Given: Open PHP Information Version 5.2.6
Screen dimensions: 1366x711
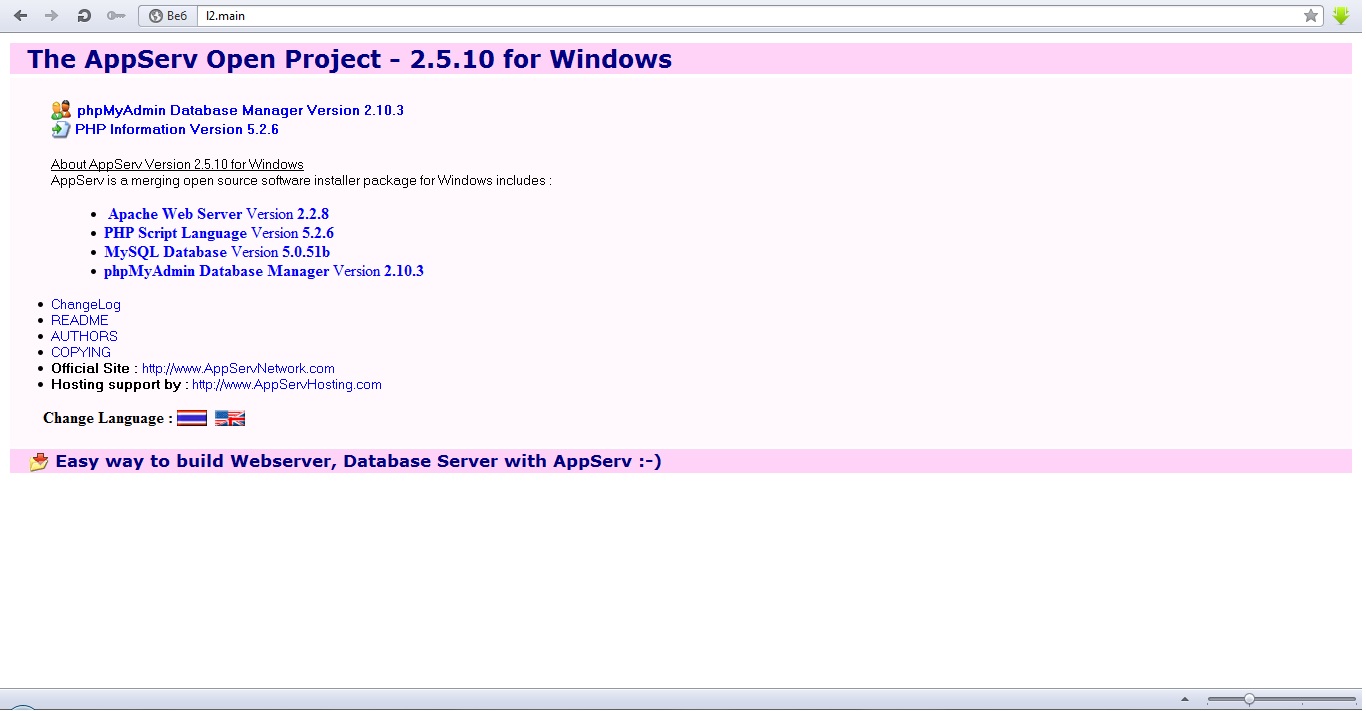Looking at the screenshot, I should point(176,129).
